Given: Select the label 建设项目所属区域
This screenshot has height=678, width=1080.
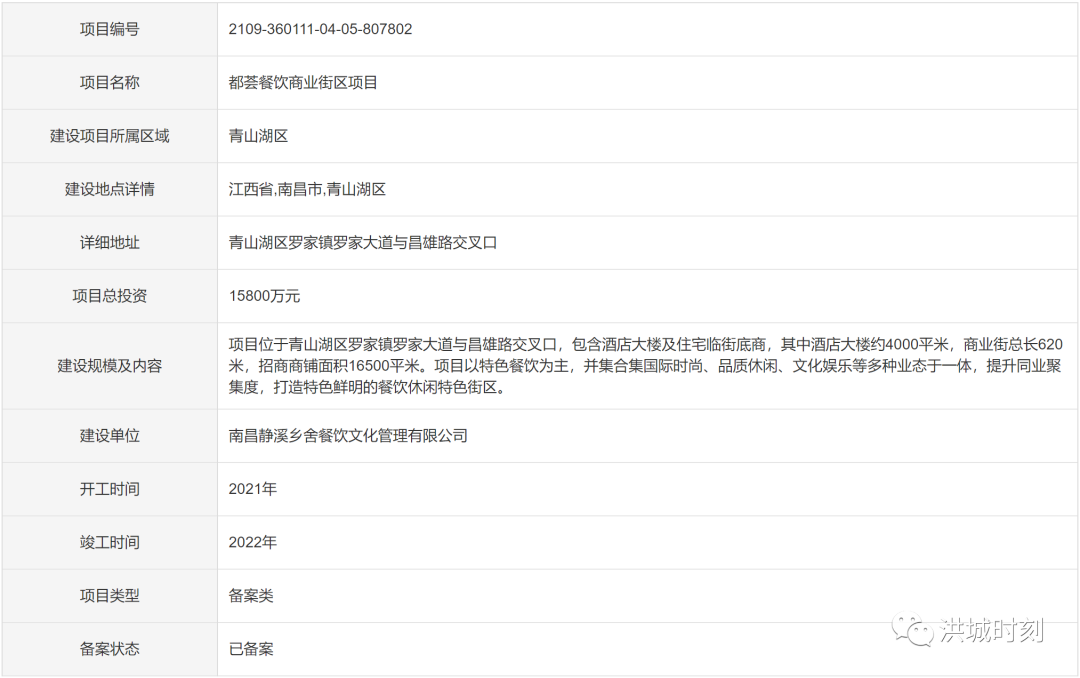Looking at the screenshot, I should [x=110, y=136].
